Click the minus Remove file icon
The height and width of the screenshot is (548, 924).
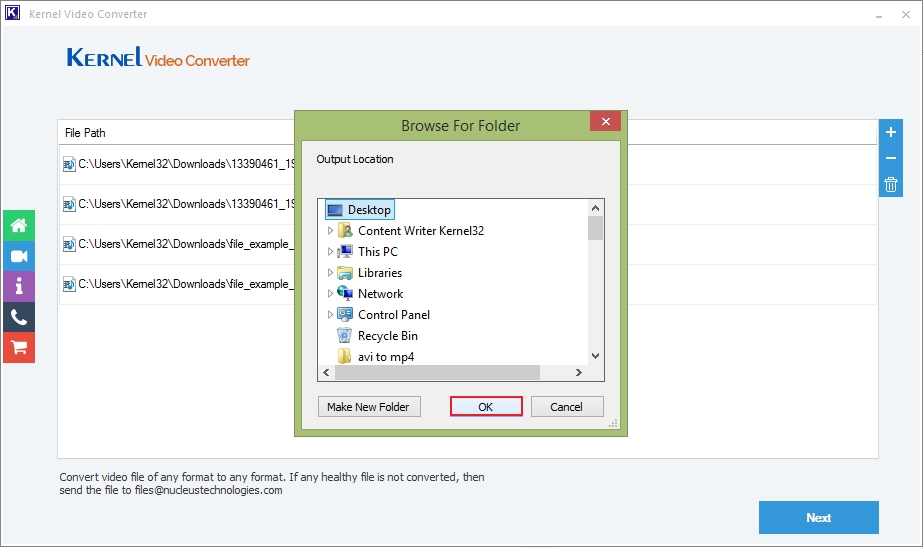tap(890, 158)
